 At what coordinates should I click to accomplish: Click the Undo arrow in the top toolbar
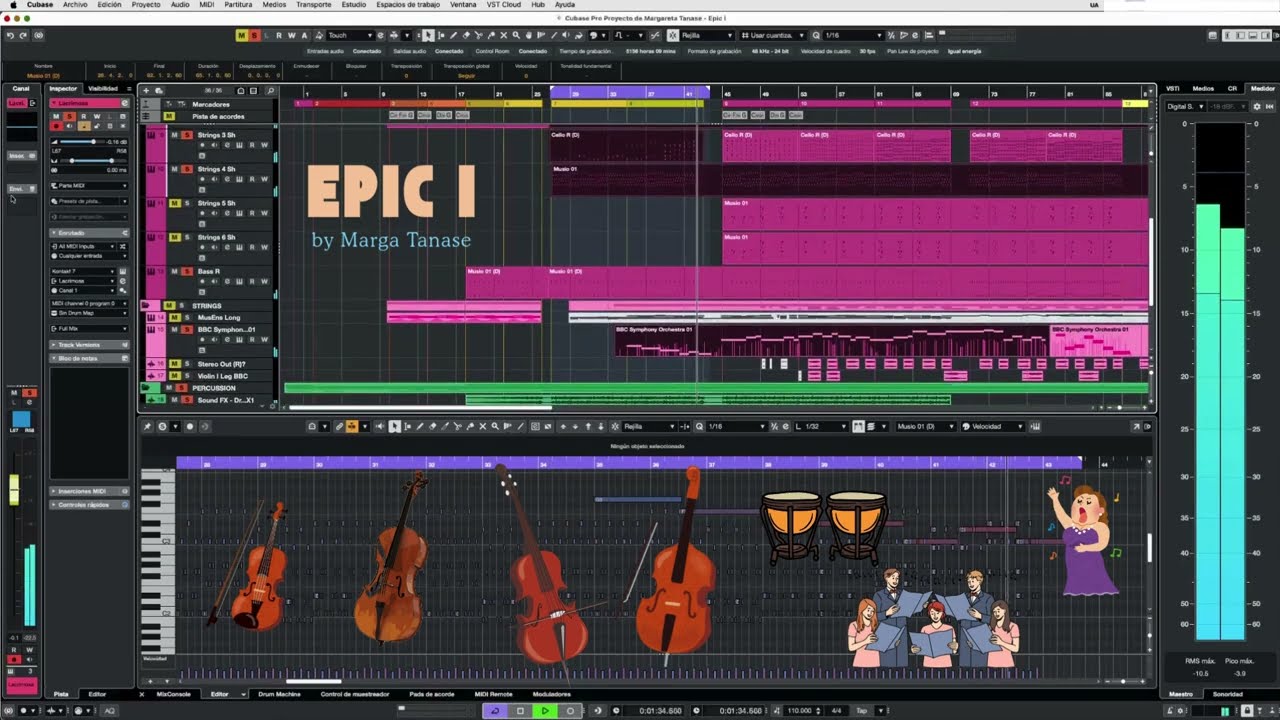click(x=10, y=35)
